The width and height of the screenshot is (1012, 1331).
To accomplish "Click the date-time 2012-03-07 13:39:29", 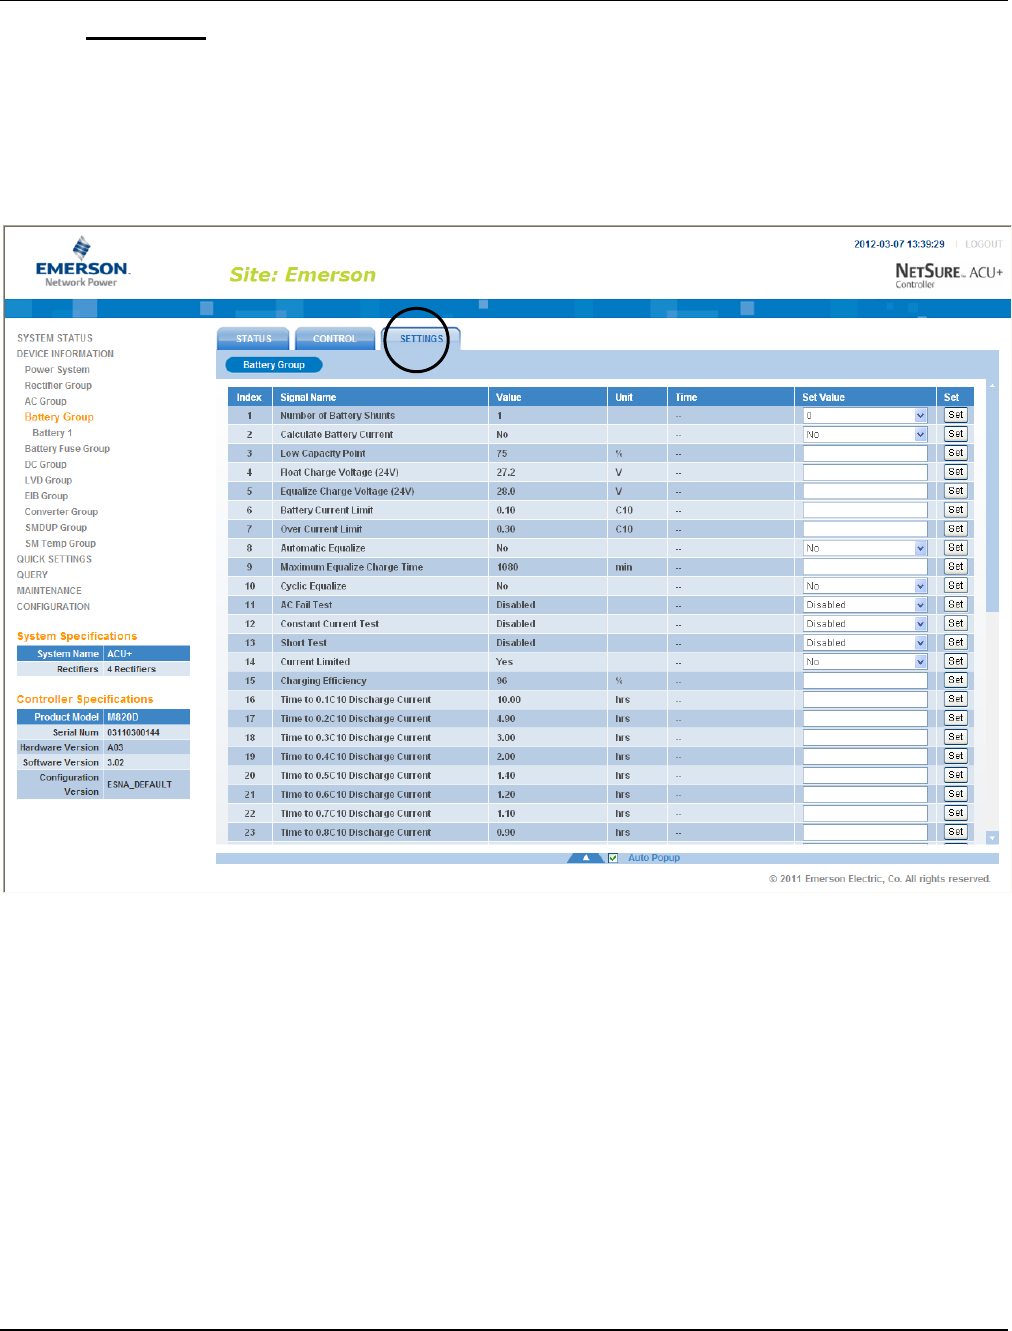I will pyautogui.click(x=899, y=244).
